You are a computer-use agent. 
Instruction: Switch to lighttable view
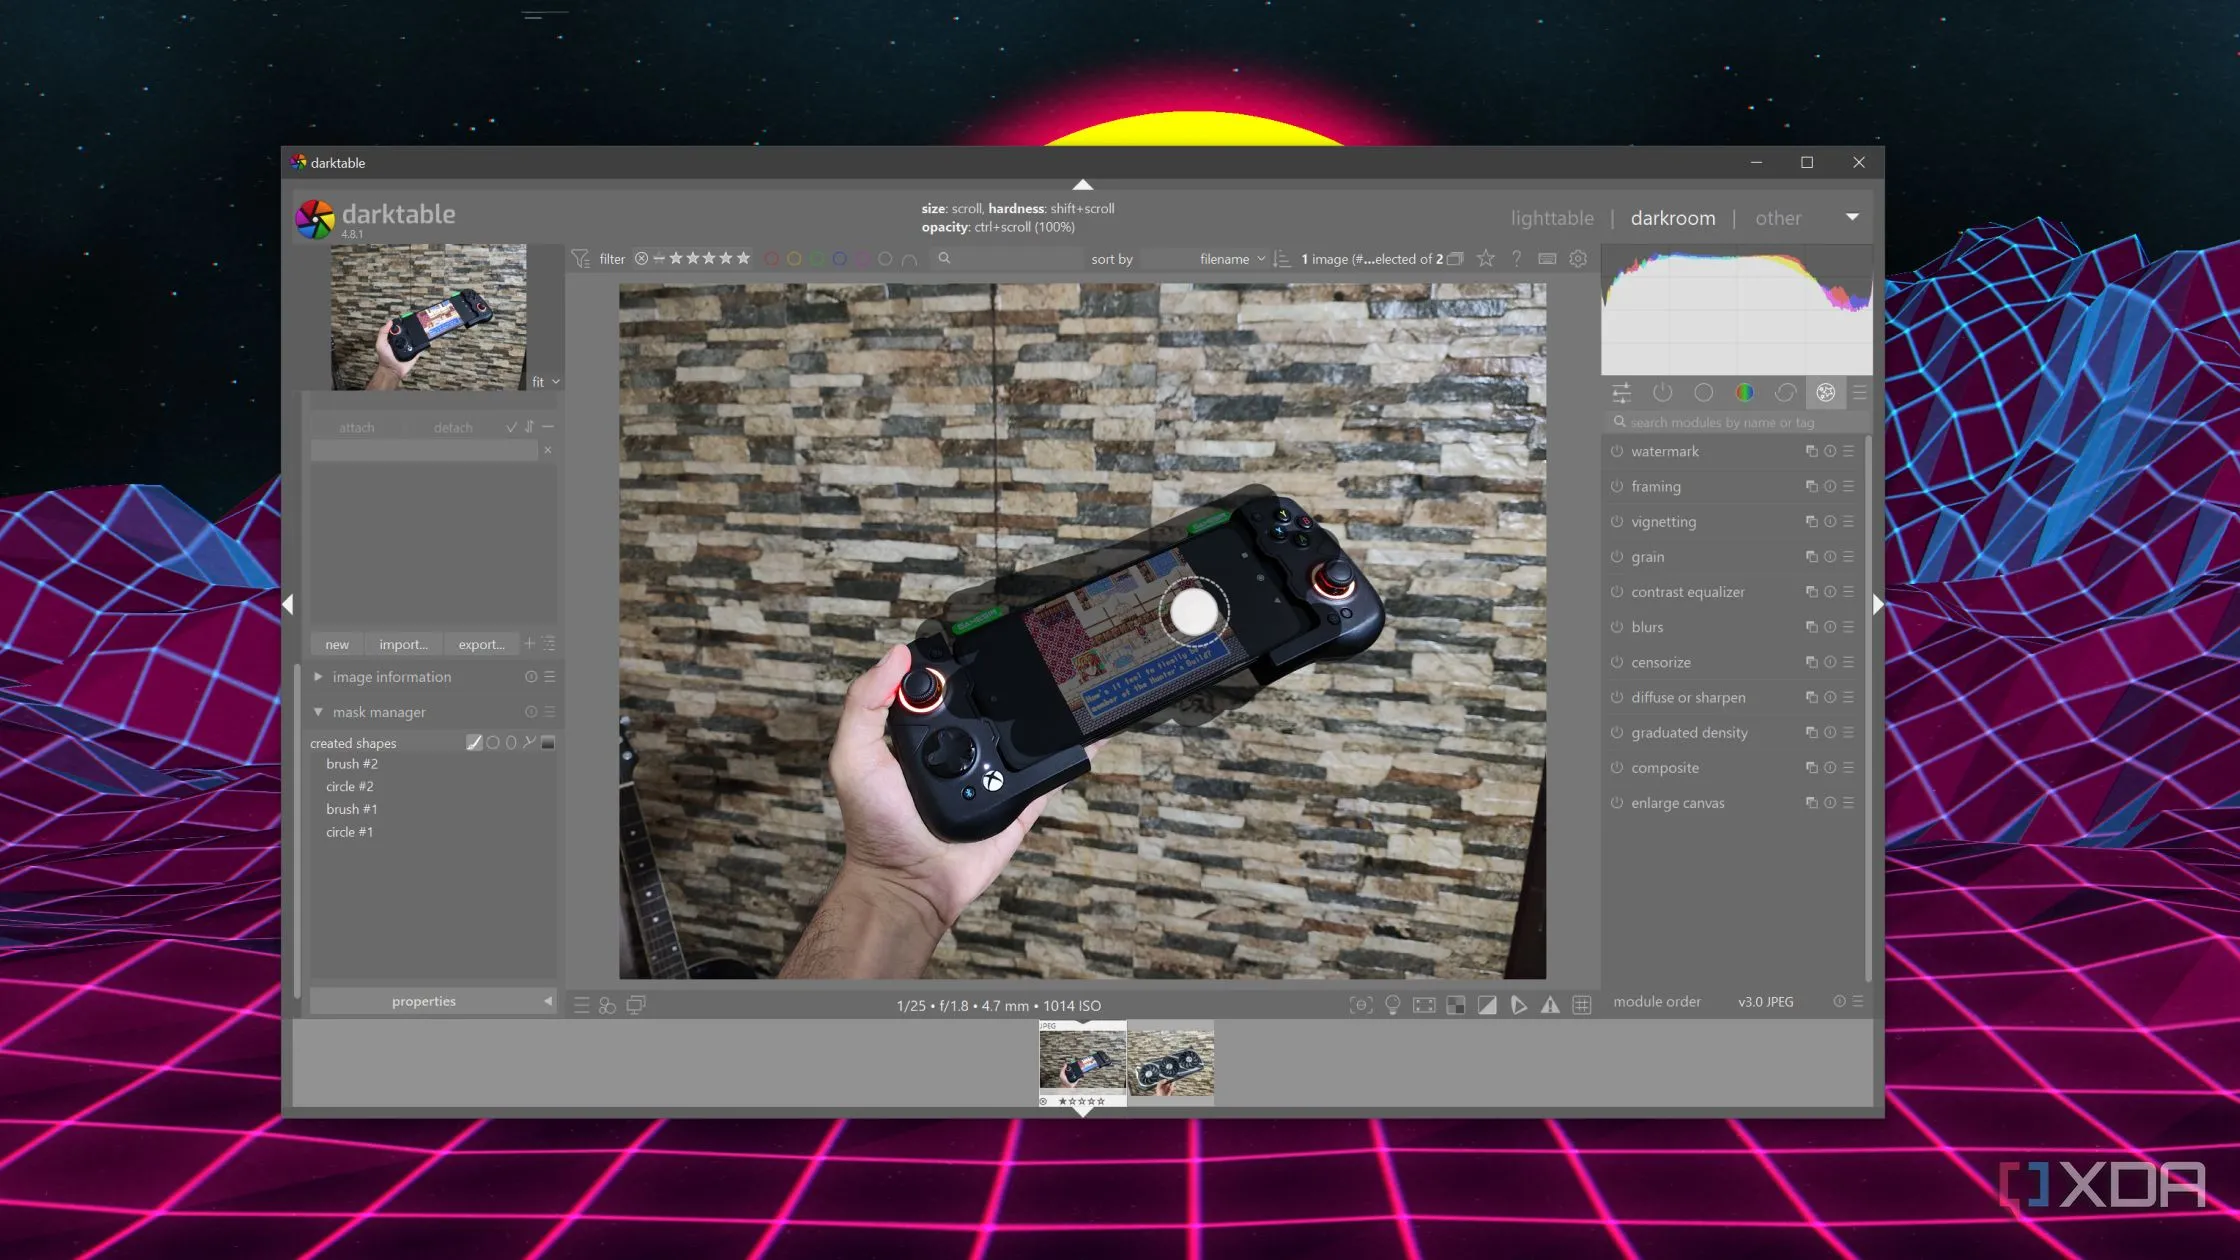[1552, 218]
